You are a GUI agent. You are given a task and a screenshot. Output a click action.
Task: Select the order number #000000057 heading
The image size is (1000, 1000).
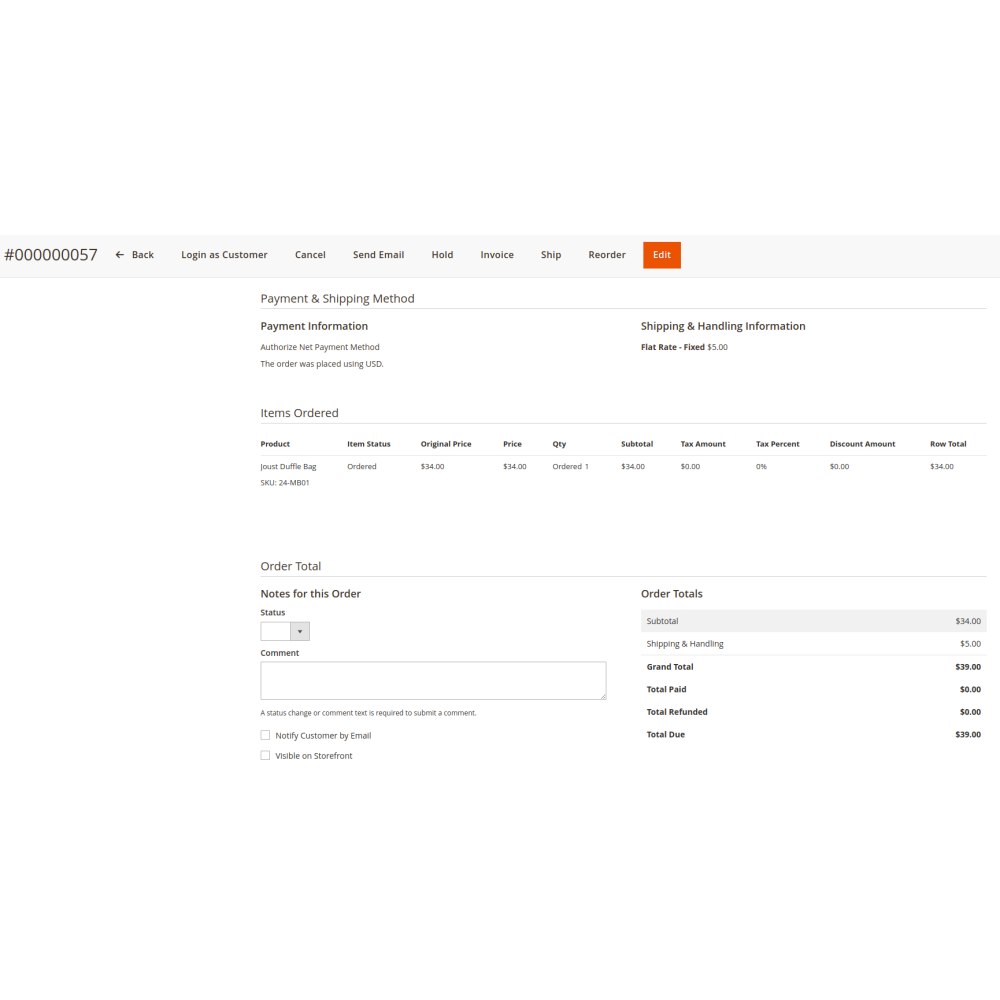click(51, 255)
